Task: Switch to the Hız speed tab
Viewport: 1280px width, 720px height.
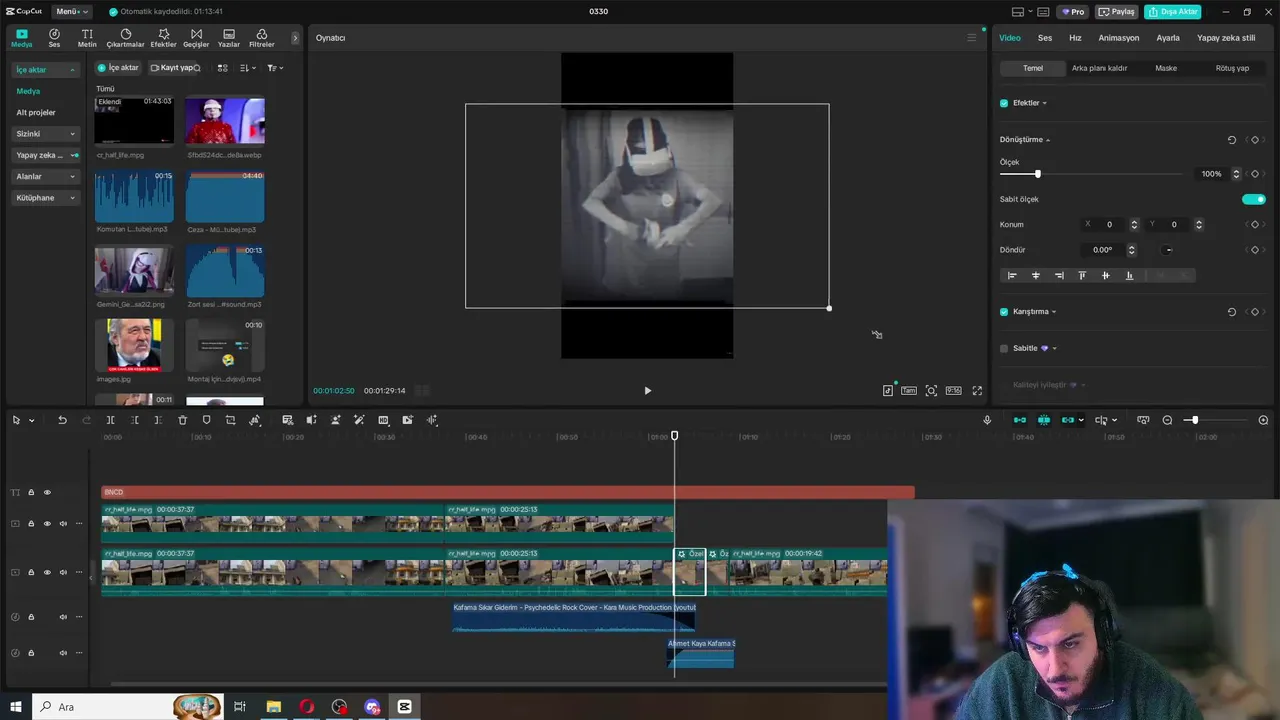Action: [1075, 38]
